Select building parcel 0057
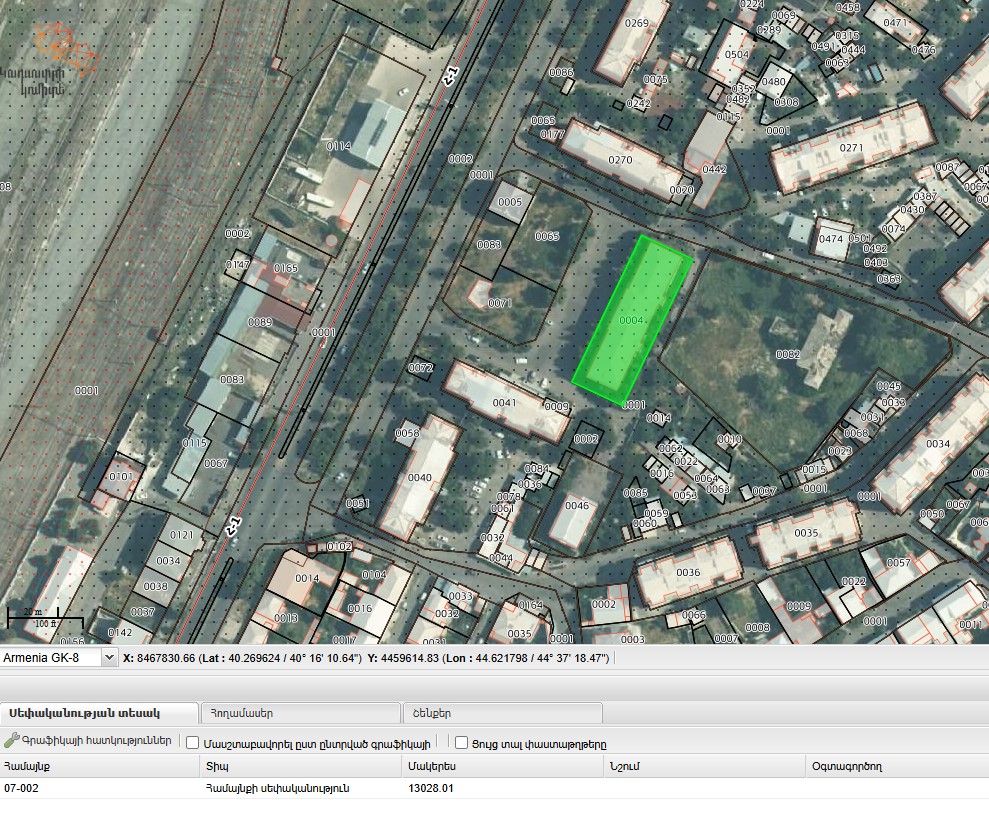The height and width of the screenshot is (816, 989). pos(898,562)
